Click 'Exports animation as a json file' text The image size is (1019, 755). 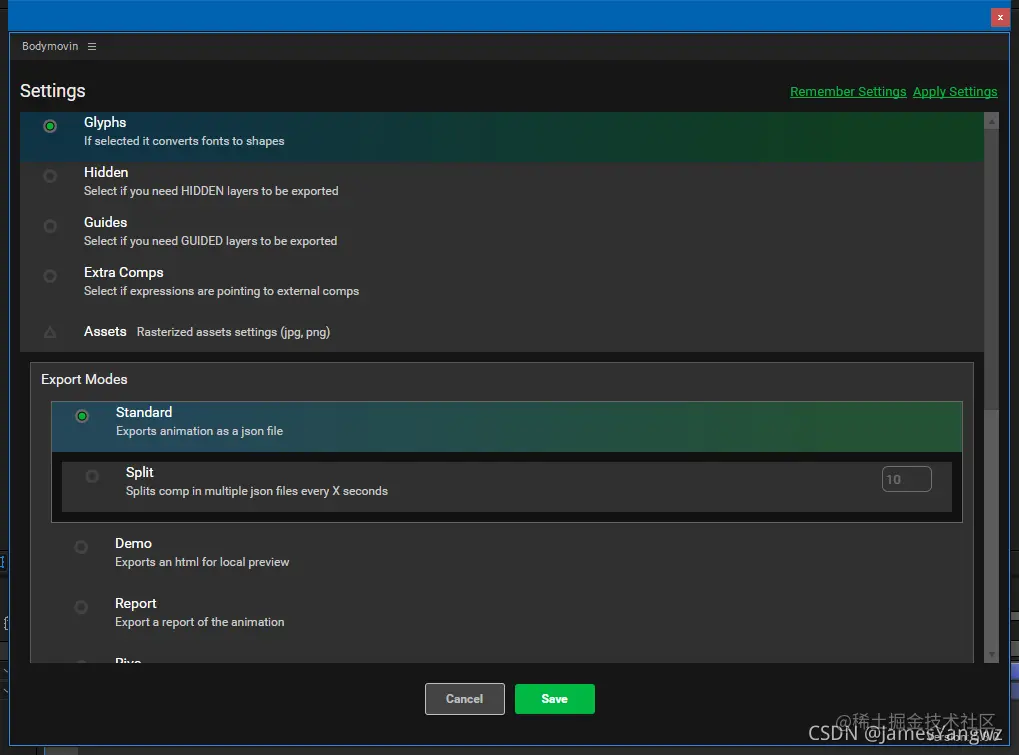200,431
